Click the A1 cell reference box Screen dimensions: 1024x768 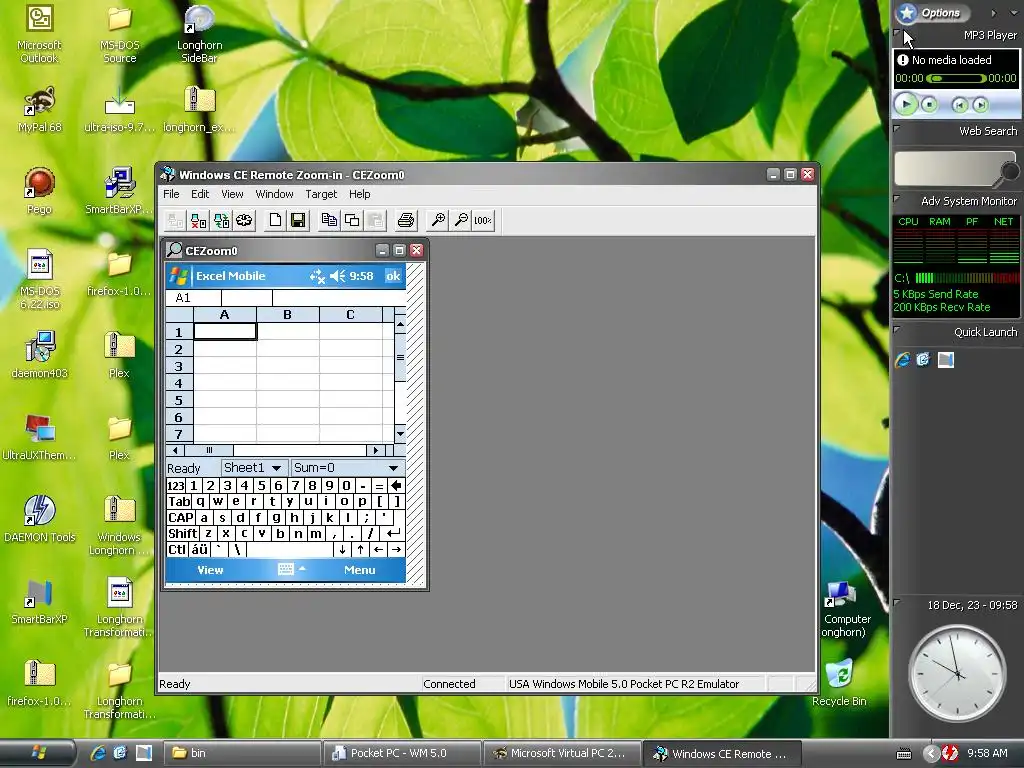[x=193, y=298]
